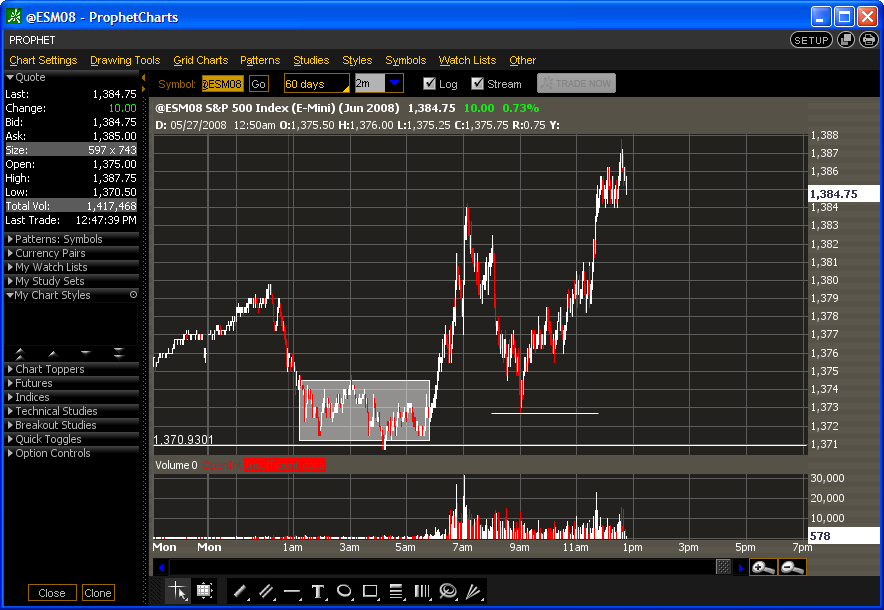This screenshot has width=884, height=610.
Task: Click the 1,384.75 current price marker
Action: (x=843, y=194)
